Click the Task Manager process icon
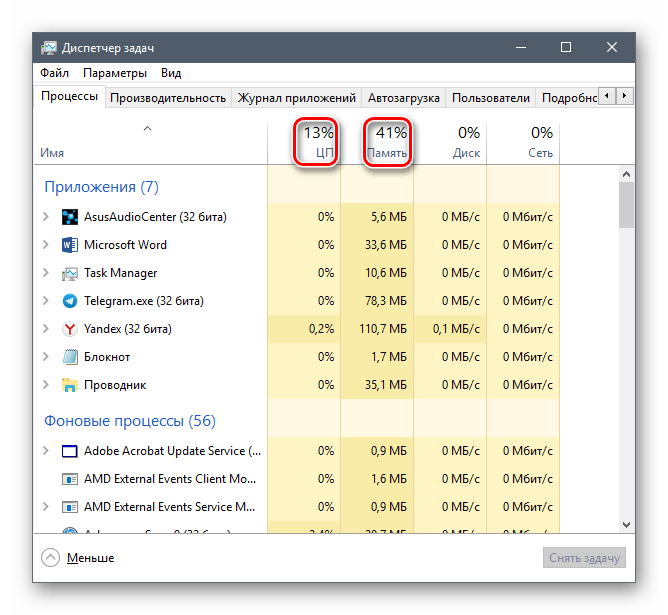Screen dimensions: 668x615 tap(70, 273)
